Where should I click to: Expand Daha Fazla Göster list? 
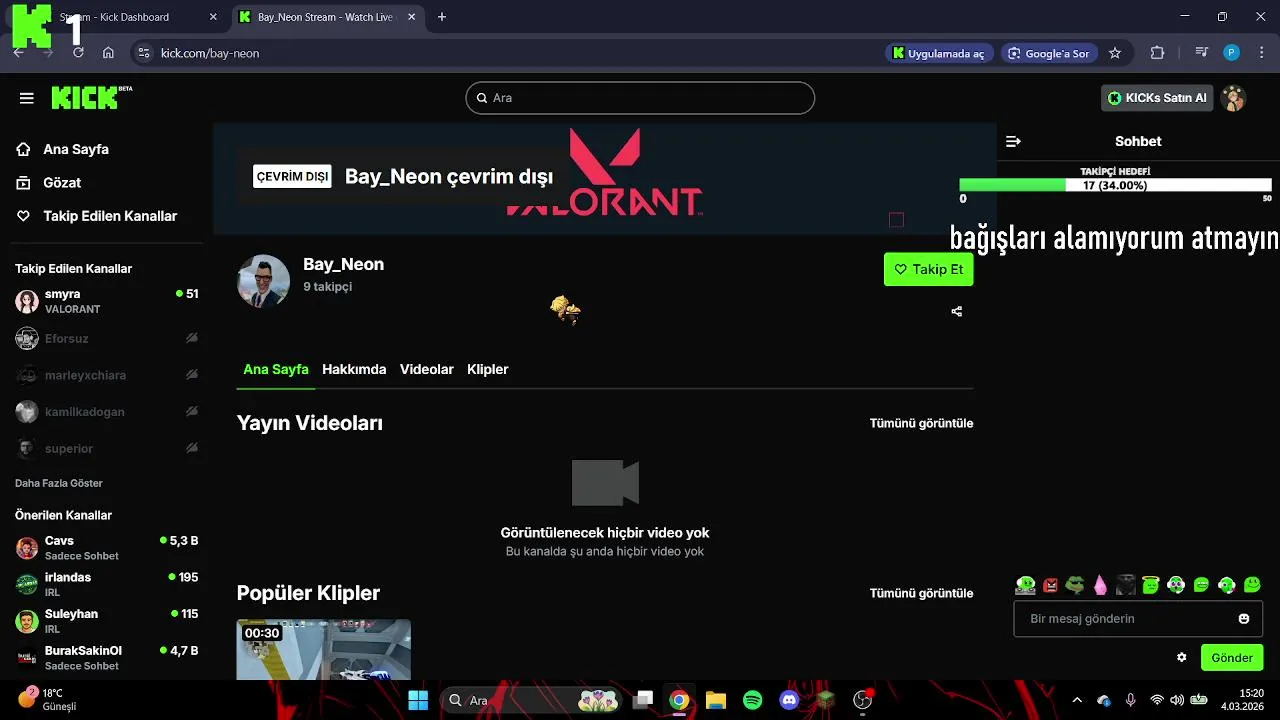pos(59,483)
